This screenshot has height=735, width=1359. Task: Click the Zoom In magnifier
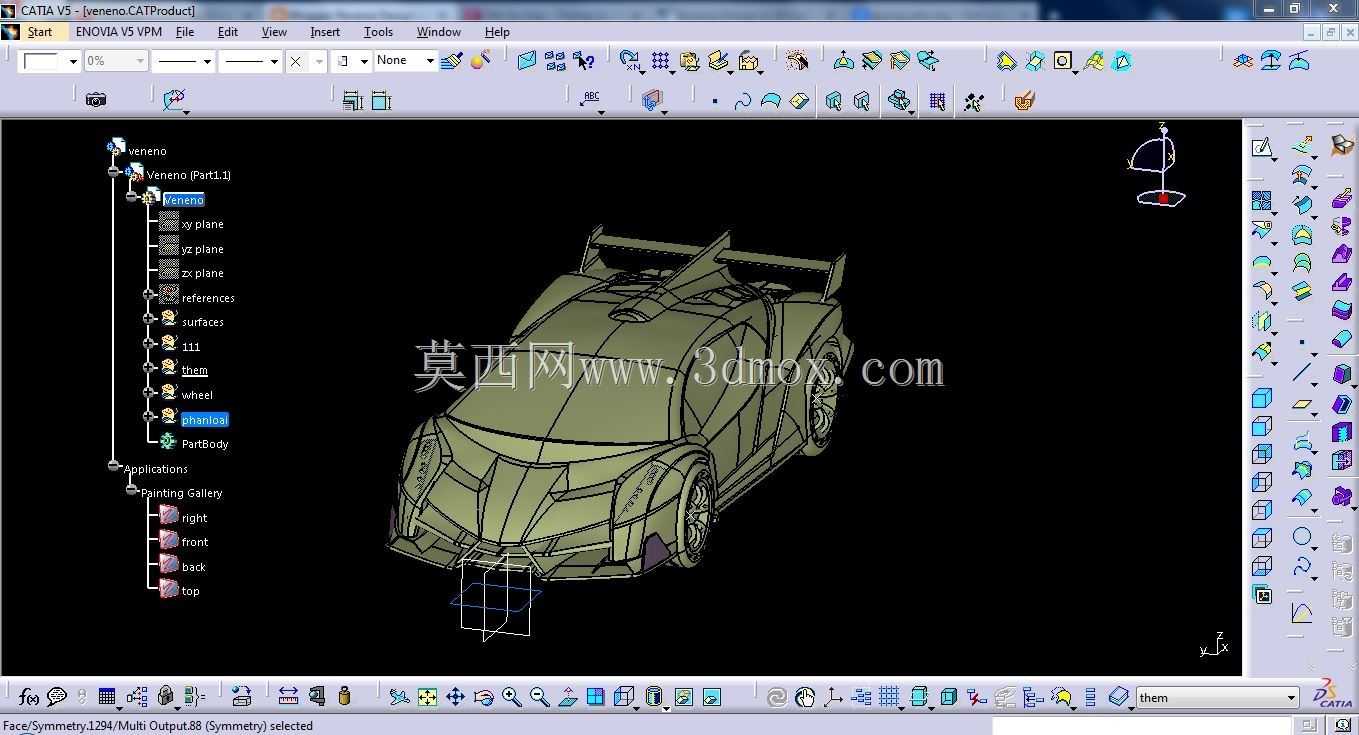pos(512,697)
